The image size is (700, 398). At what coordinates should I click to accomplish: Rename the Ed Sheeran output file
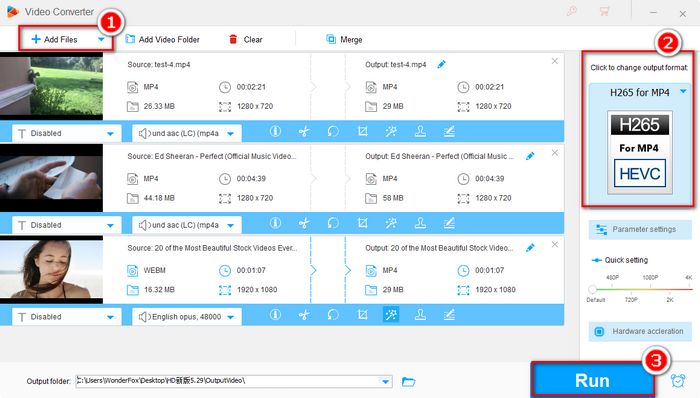click(x=530, y=156)
